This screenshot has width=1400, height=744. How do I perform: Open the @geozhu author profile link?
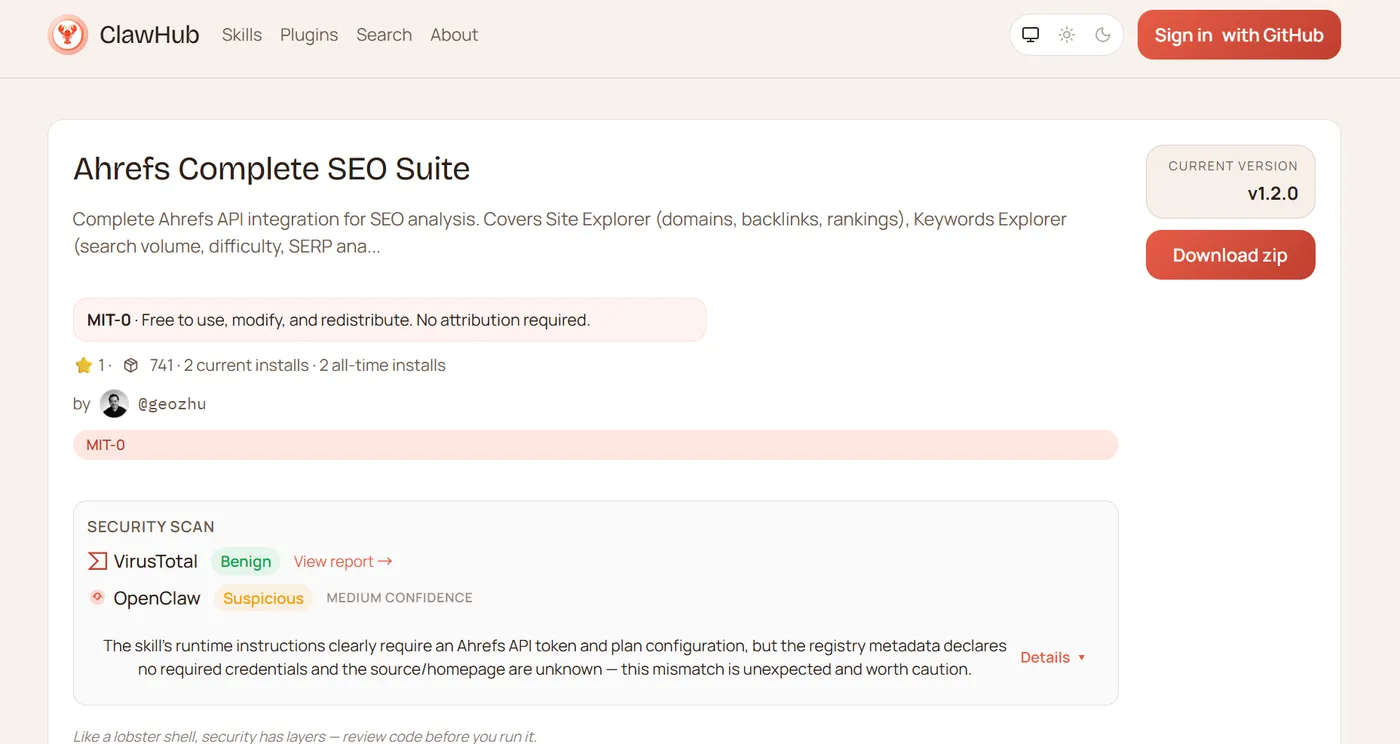(172, 404)
